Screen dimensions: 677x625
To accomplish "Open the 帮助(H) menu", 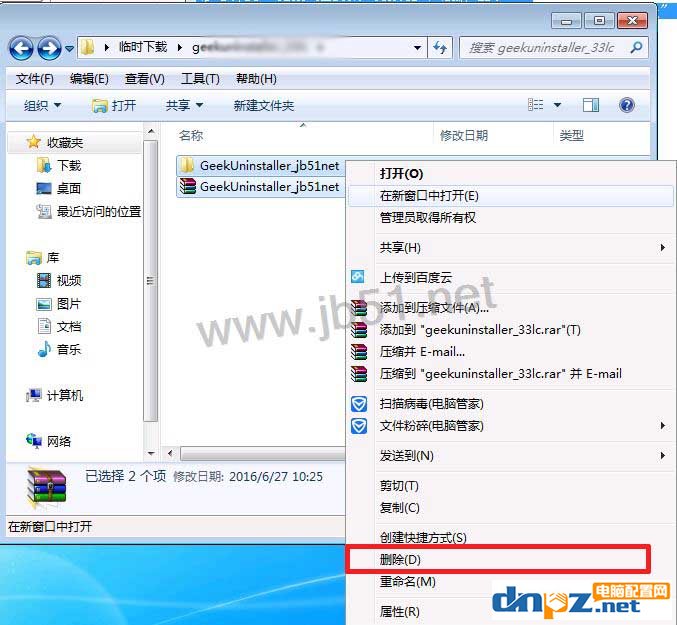I will pyautogui.click(x=256, y=79).
